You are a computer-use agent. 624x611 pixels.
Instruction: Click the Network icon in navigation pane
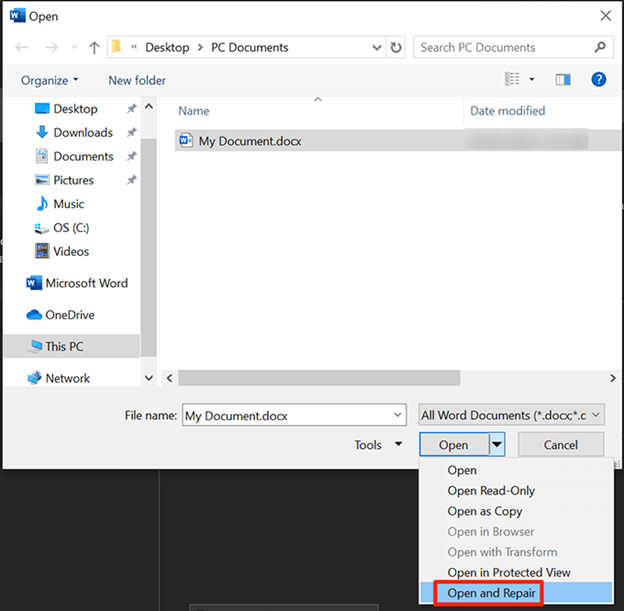click(x=67, y=378)
